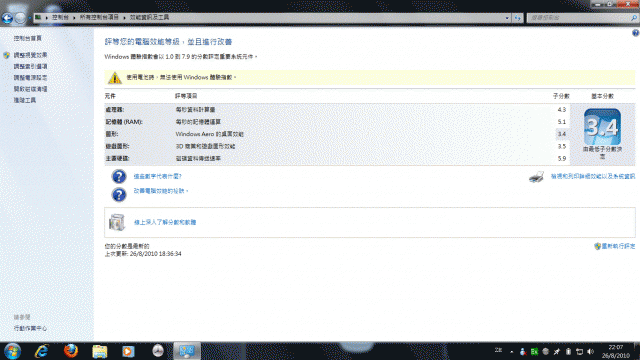Go back with the Back arrow button

pyautogui.click(x=7, y=18)
